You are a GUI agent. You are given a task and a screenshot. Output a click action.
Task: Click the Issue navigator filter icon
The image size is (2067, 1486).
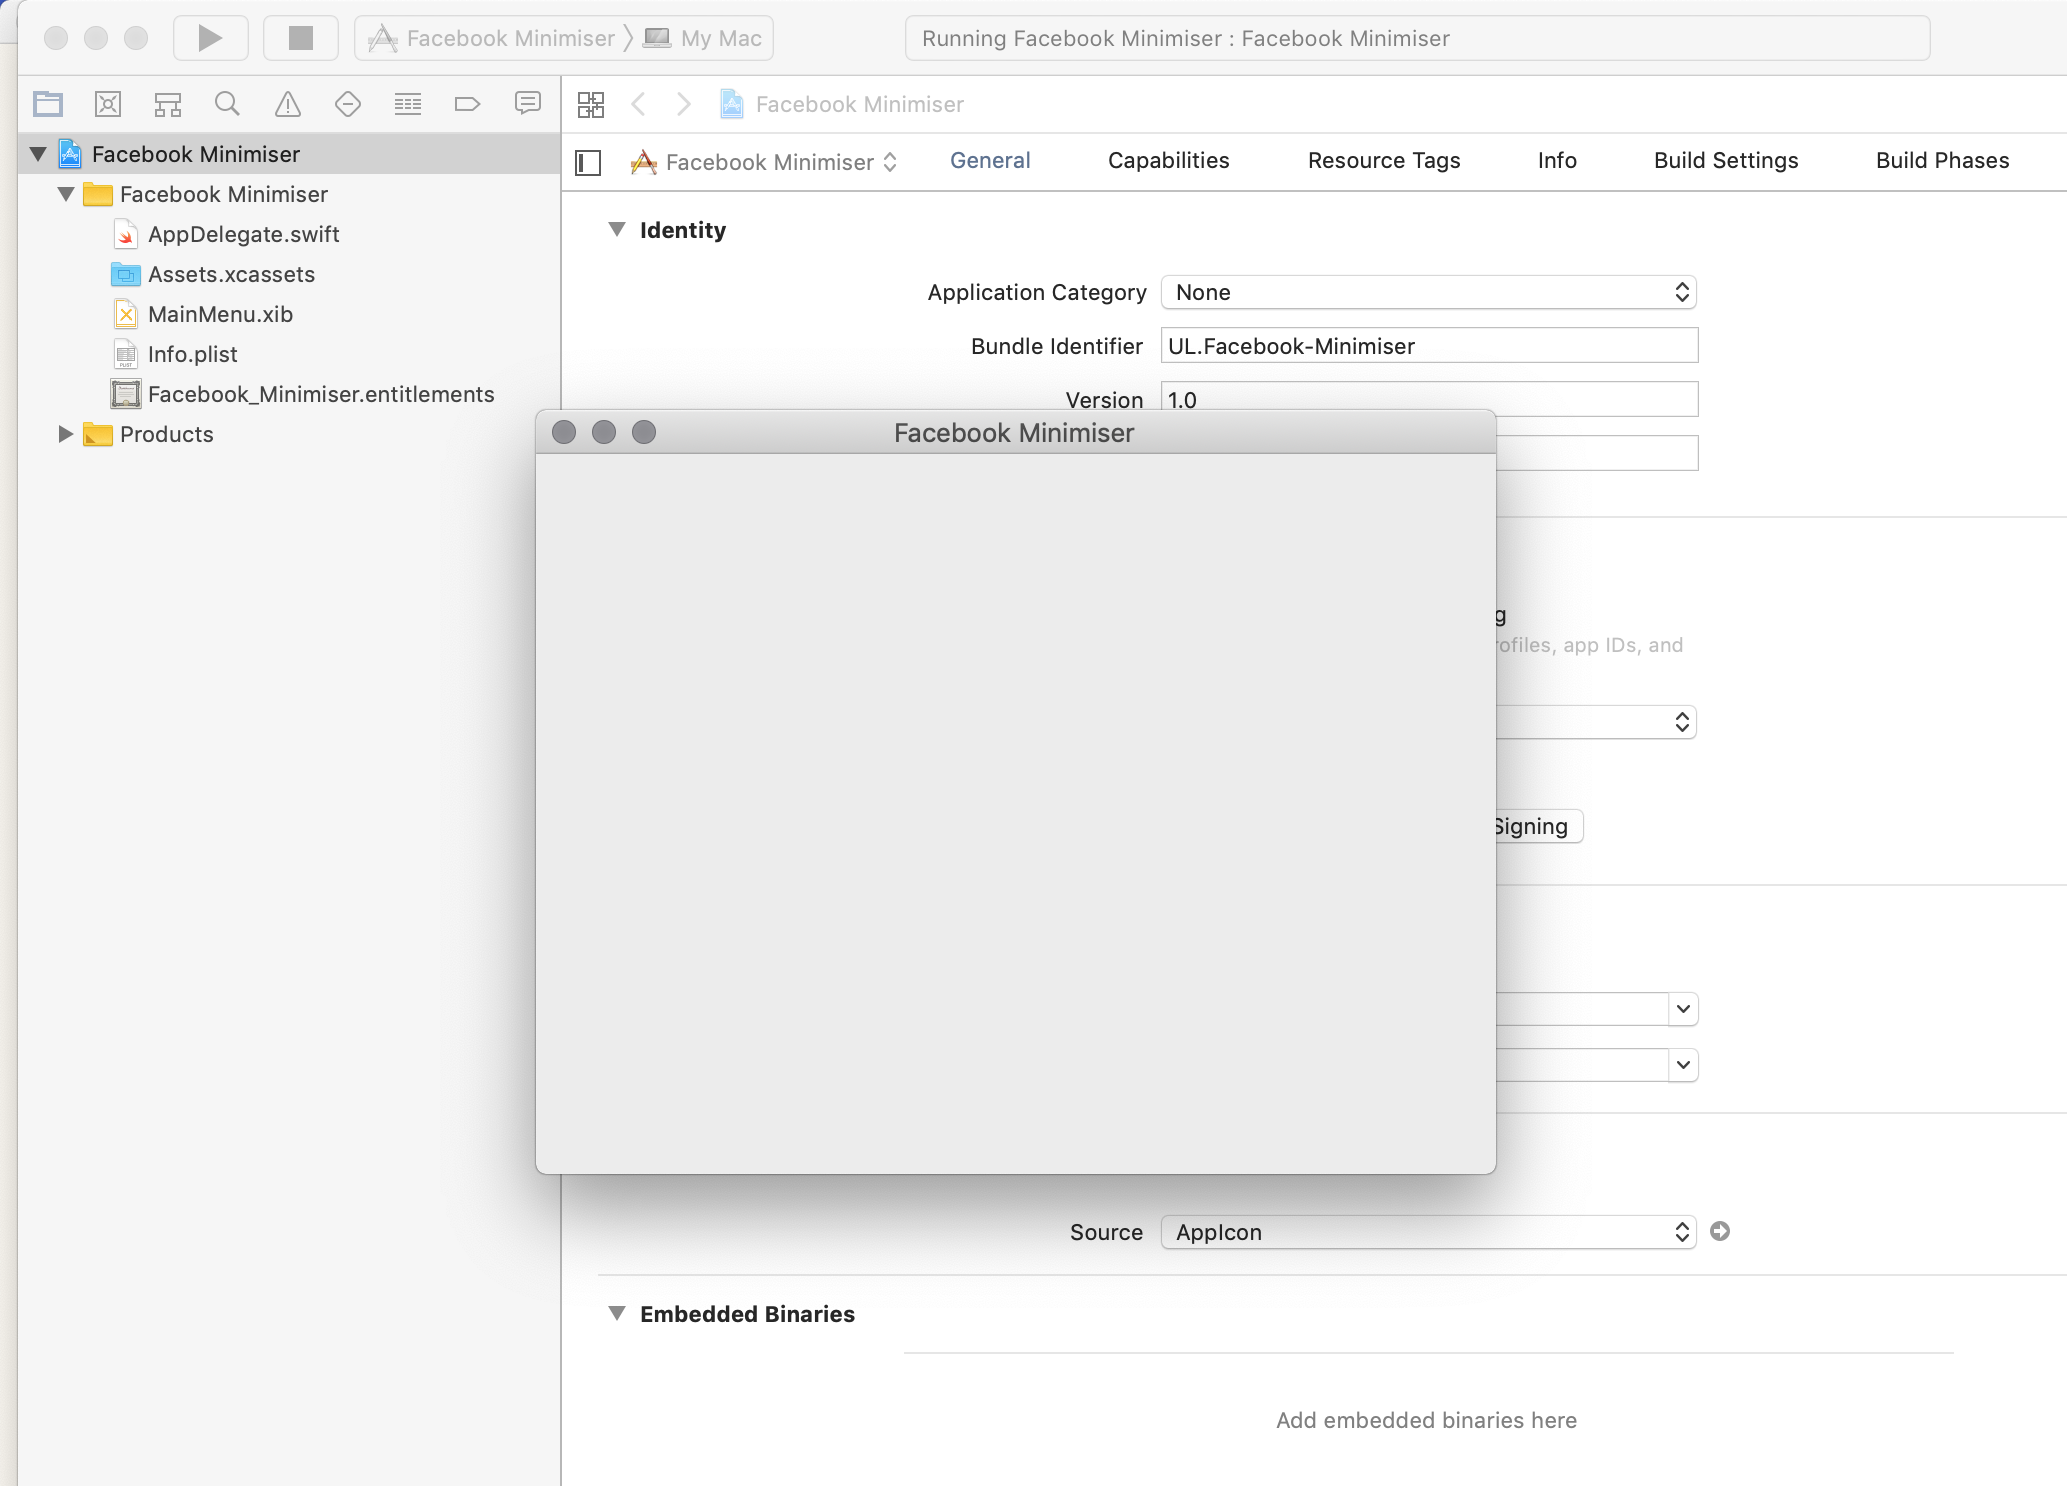[x=286, y=103]
